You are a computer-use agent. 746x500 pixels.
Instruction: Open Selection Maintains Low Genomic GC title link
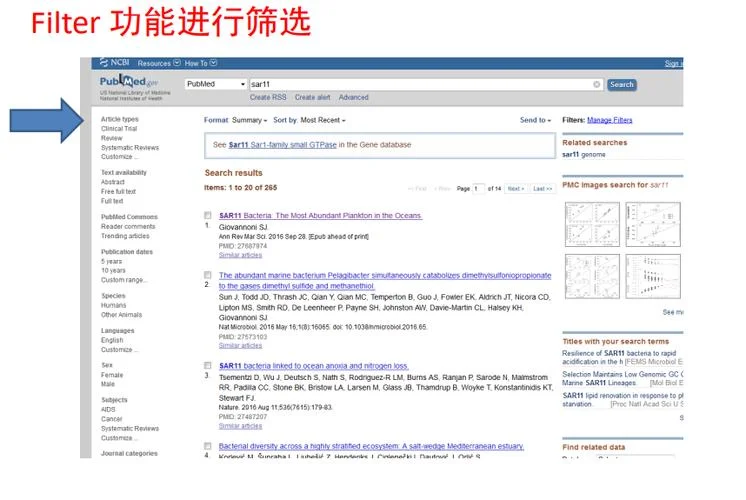click(x=622, y=378)
